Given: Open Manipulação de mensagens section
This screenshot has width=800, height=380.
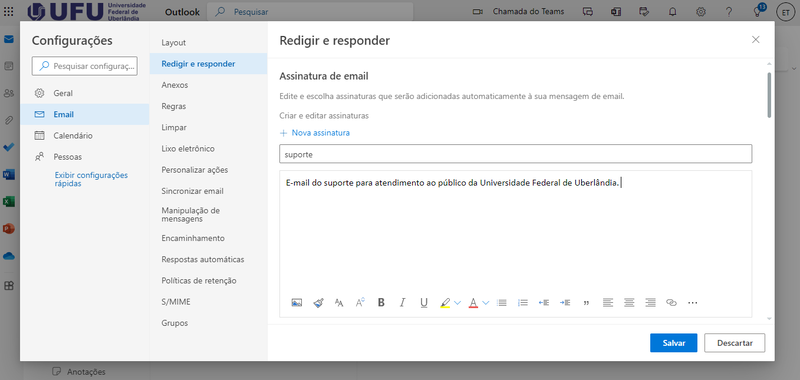Looking at the screenshot, I should point(208,215).
